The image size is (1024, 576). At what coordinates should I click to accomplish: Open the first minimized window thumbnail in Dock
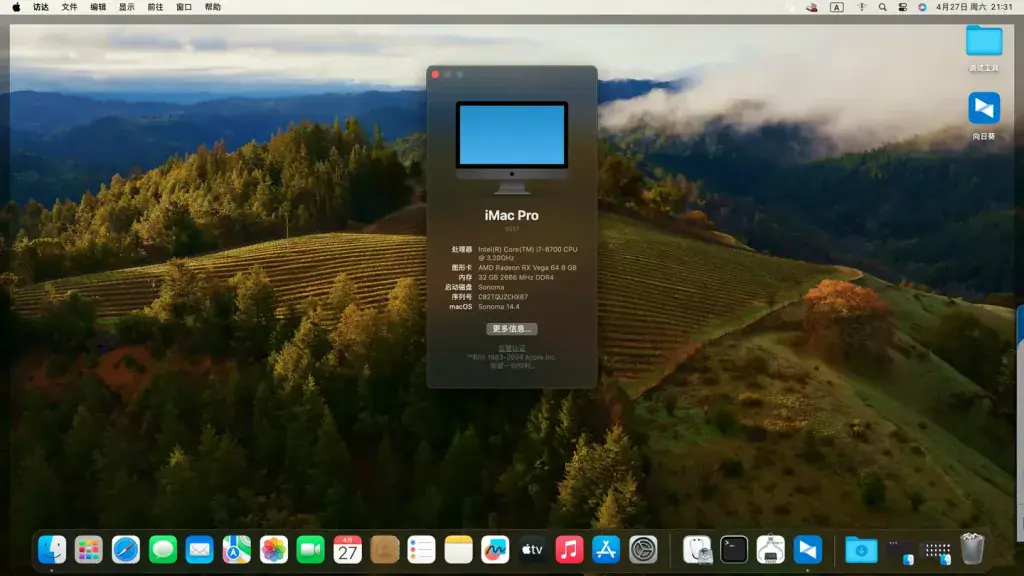901,552
